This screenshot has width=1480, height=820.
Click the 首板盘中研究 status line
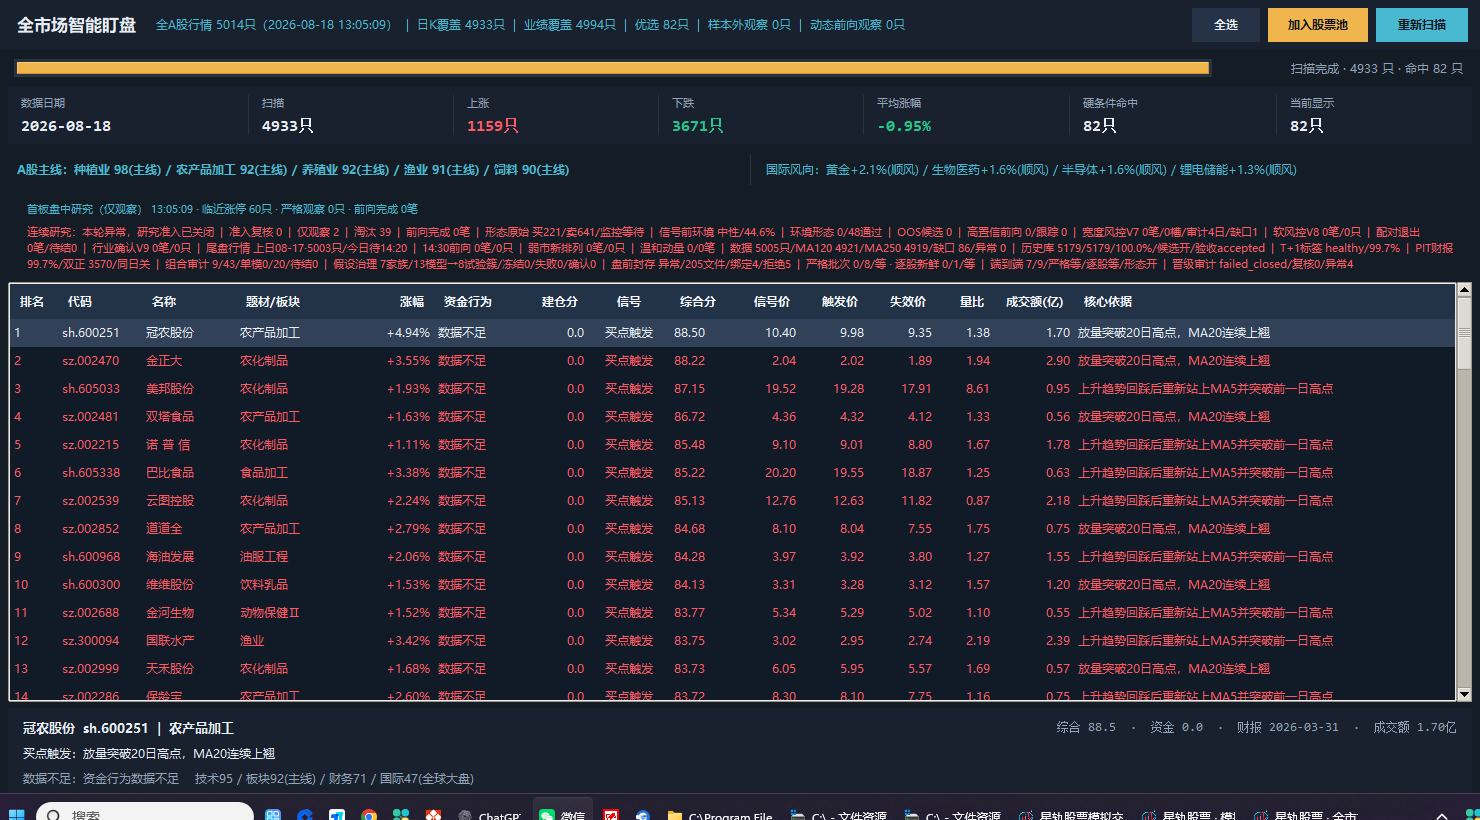tap(222, 209)
